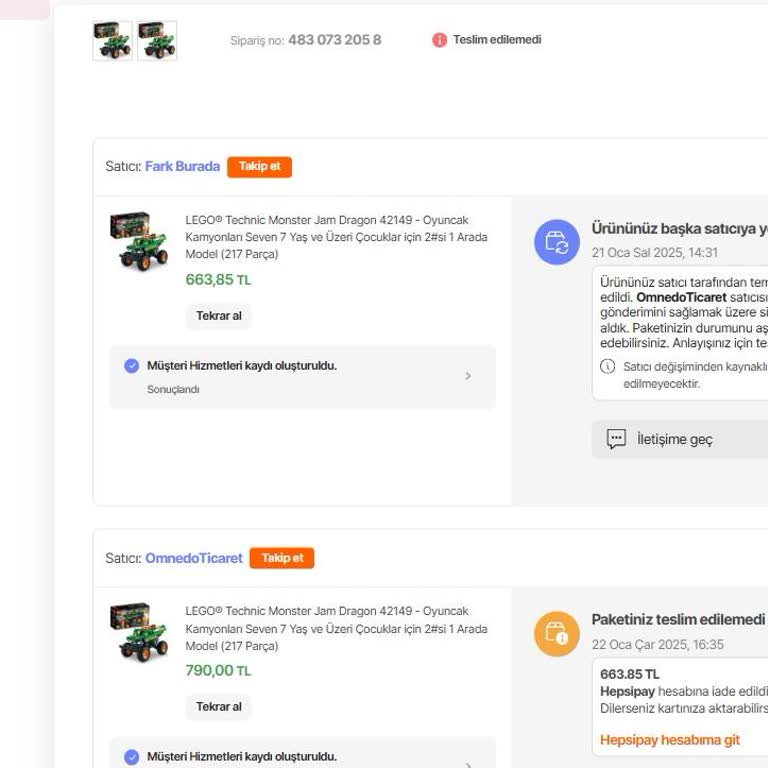Open the LEGO product title under Fark Burada
Screen dimensions: 768x768
[336, 237]
